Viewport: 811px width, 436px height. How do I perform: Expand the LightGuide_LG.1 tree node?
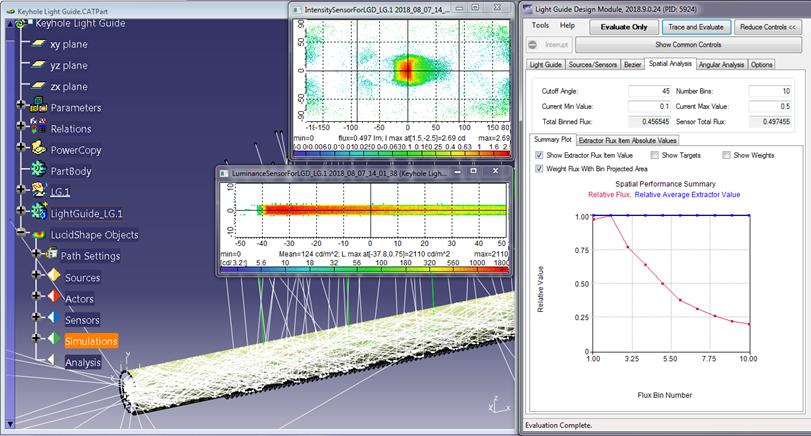pyautogui.click(x=21, y=210)
